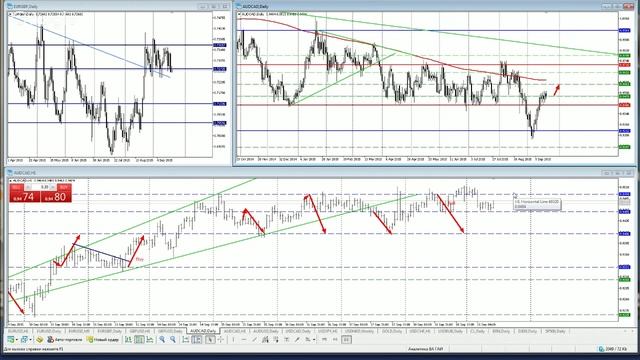Click the connection status traffic icon

[x=601, y=349]
